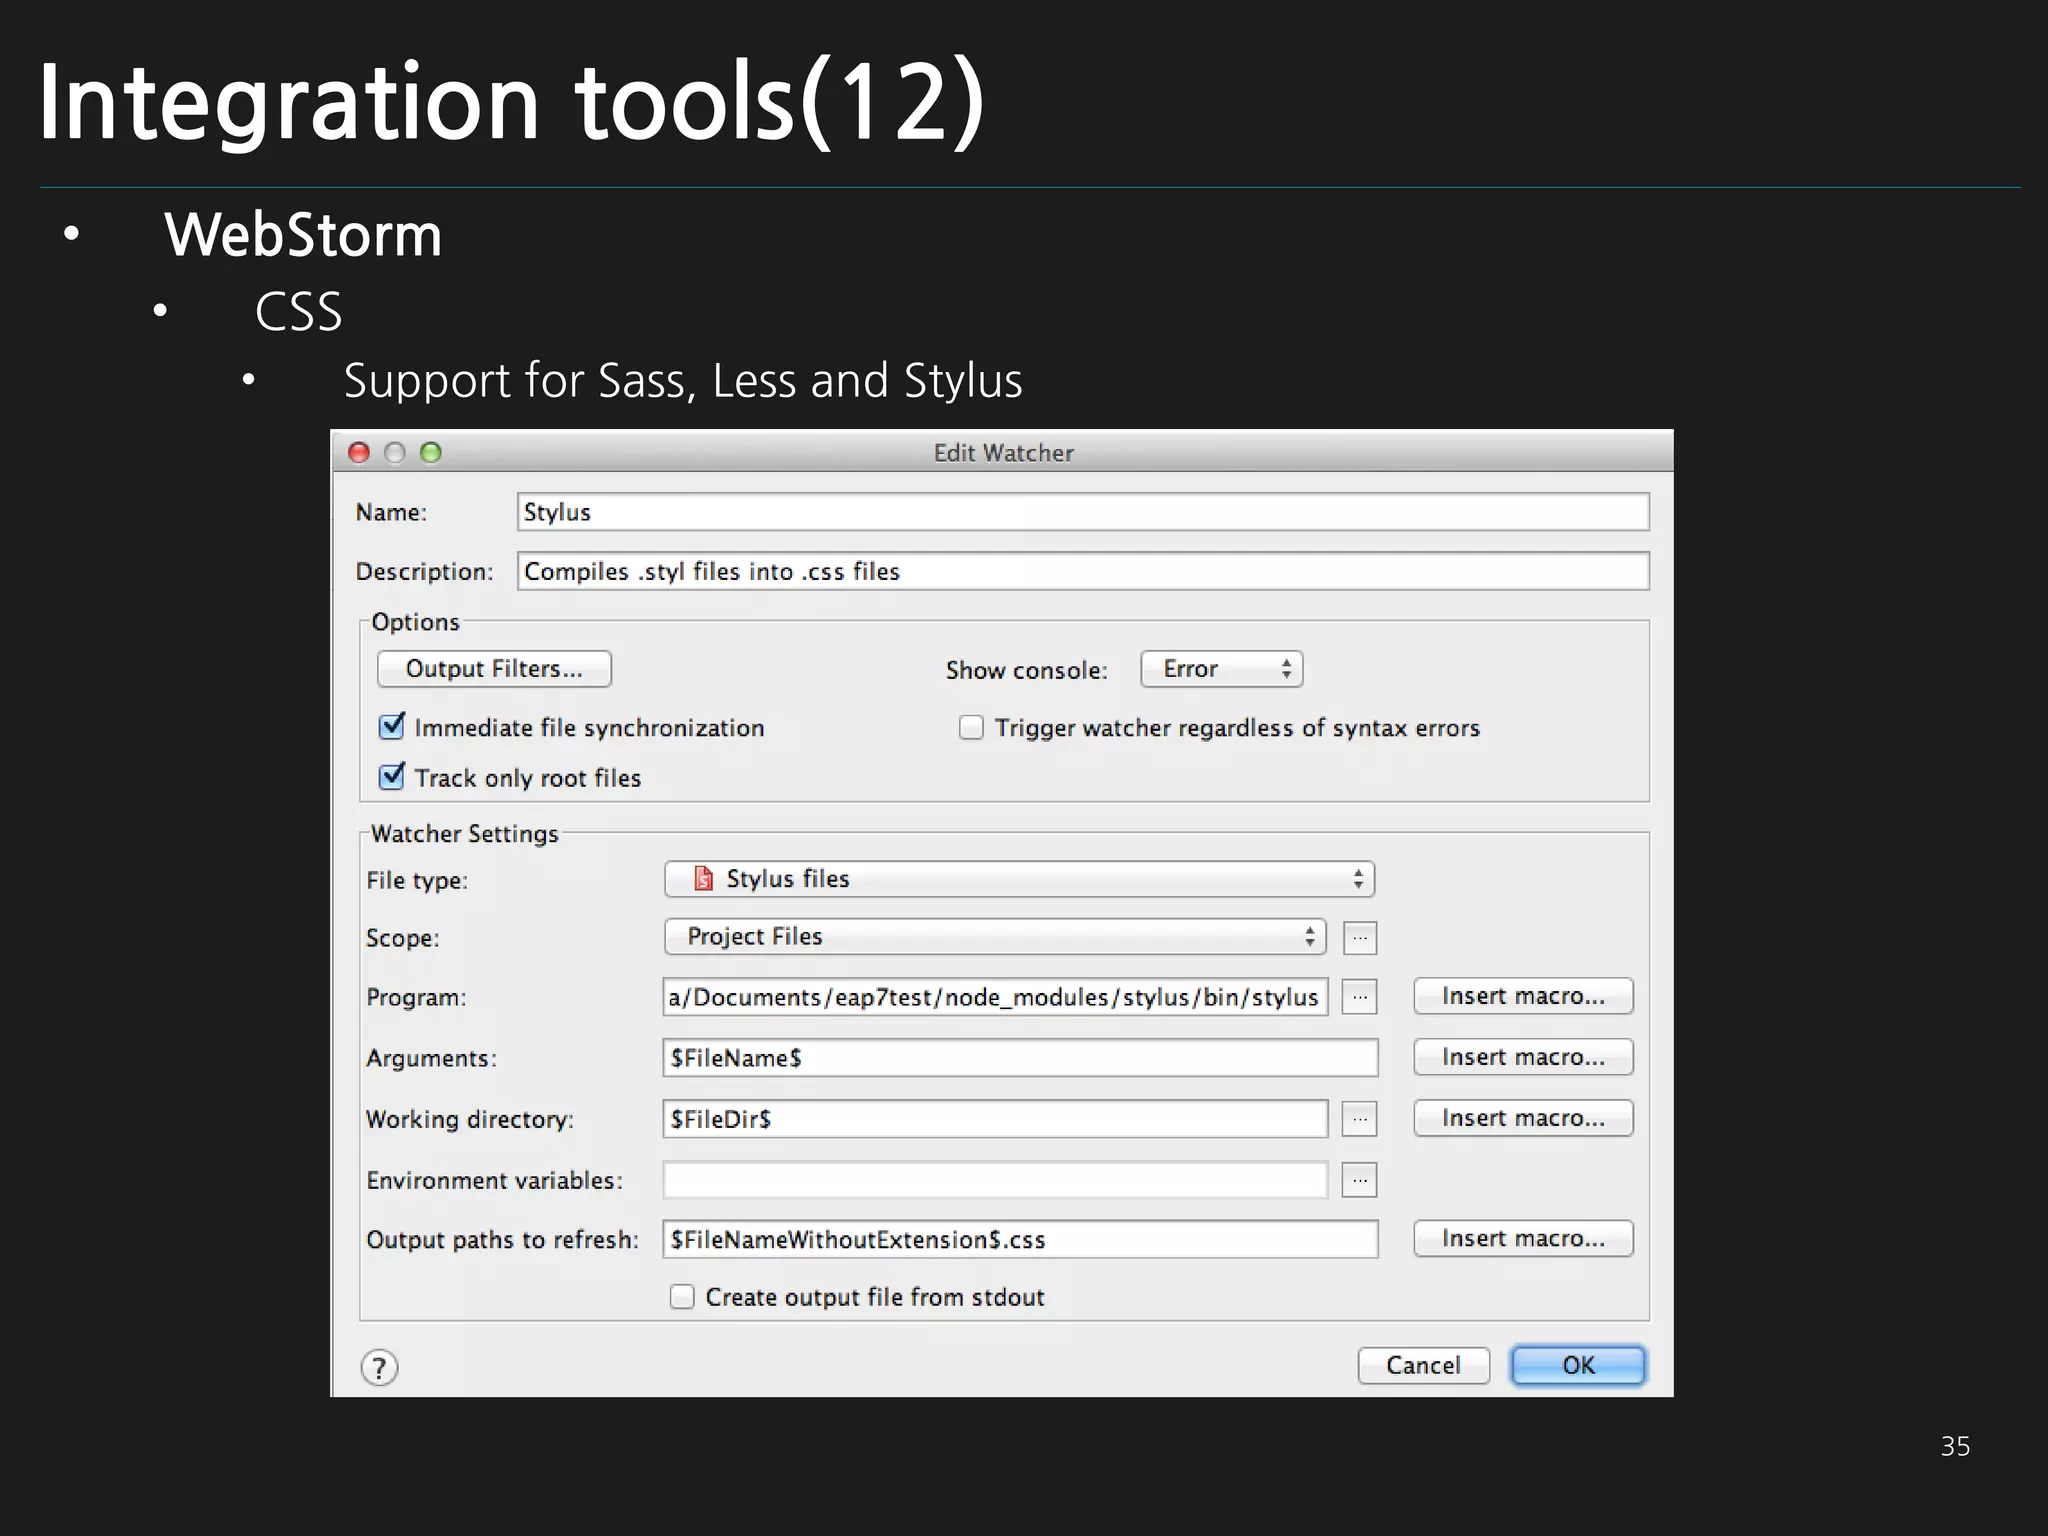Click the browse button next to Program path
Image resolution: width=2048 pixels, height=1536 pixels.
[x=1360, y=997]
